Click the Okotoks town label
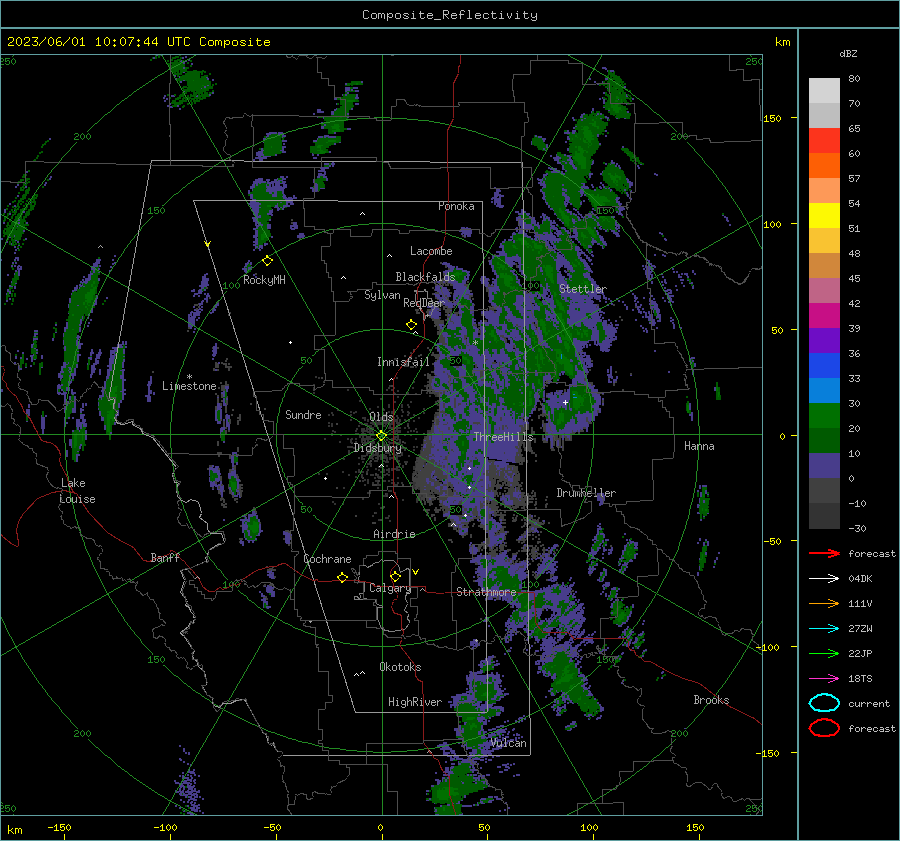900x841 pixels. click(x=400, y=666)
